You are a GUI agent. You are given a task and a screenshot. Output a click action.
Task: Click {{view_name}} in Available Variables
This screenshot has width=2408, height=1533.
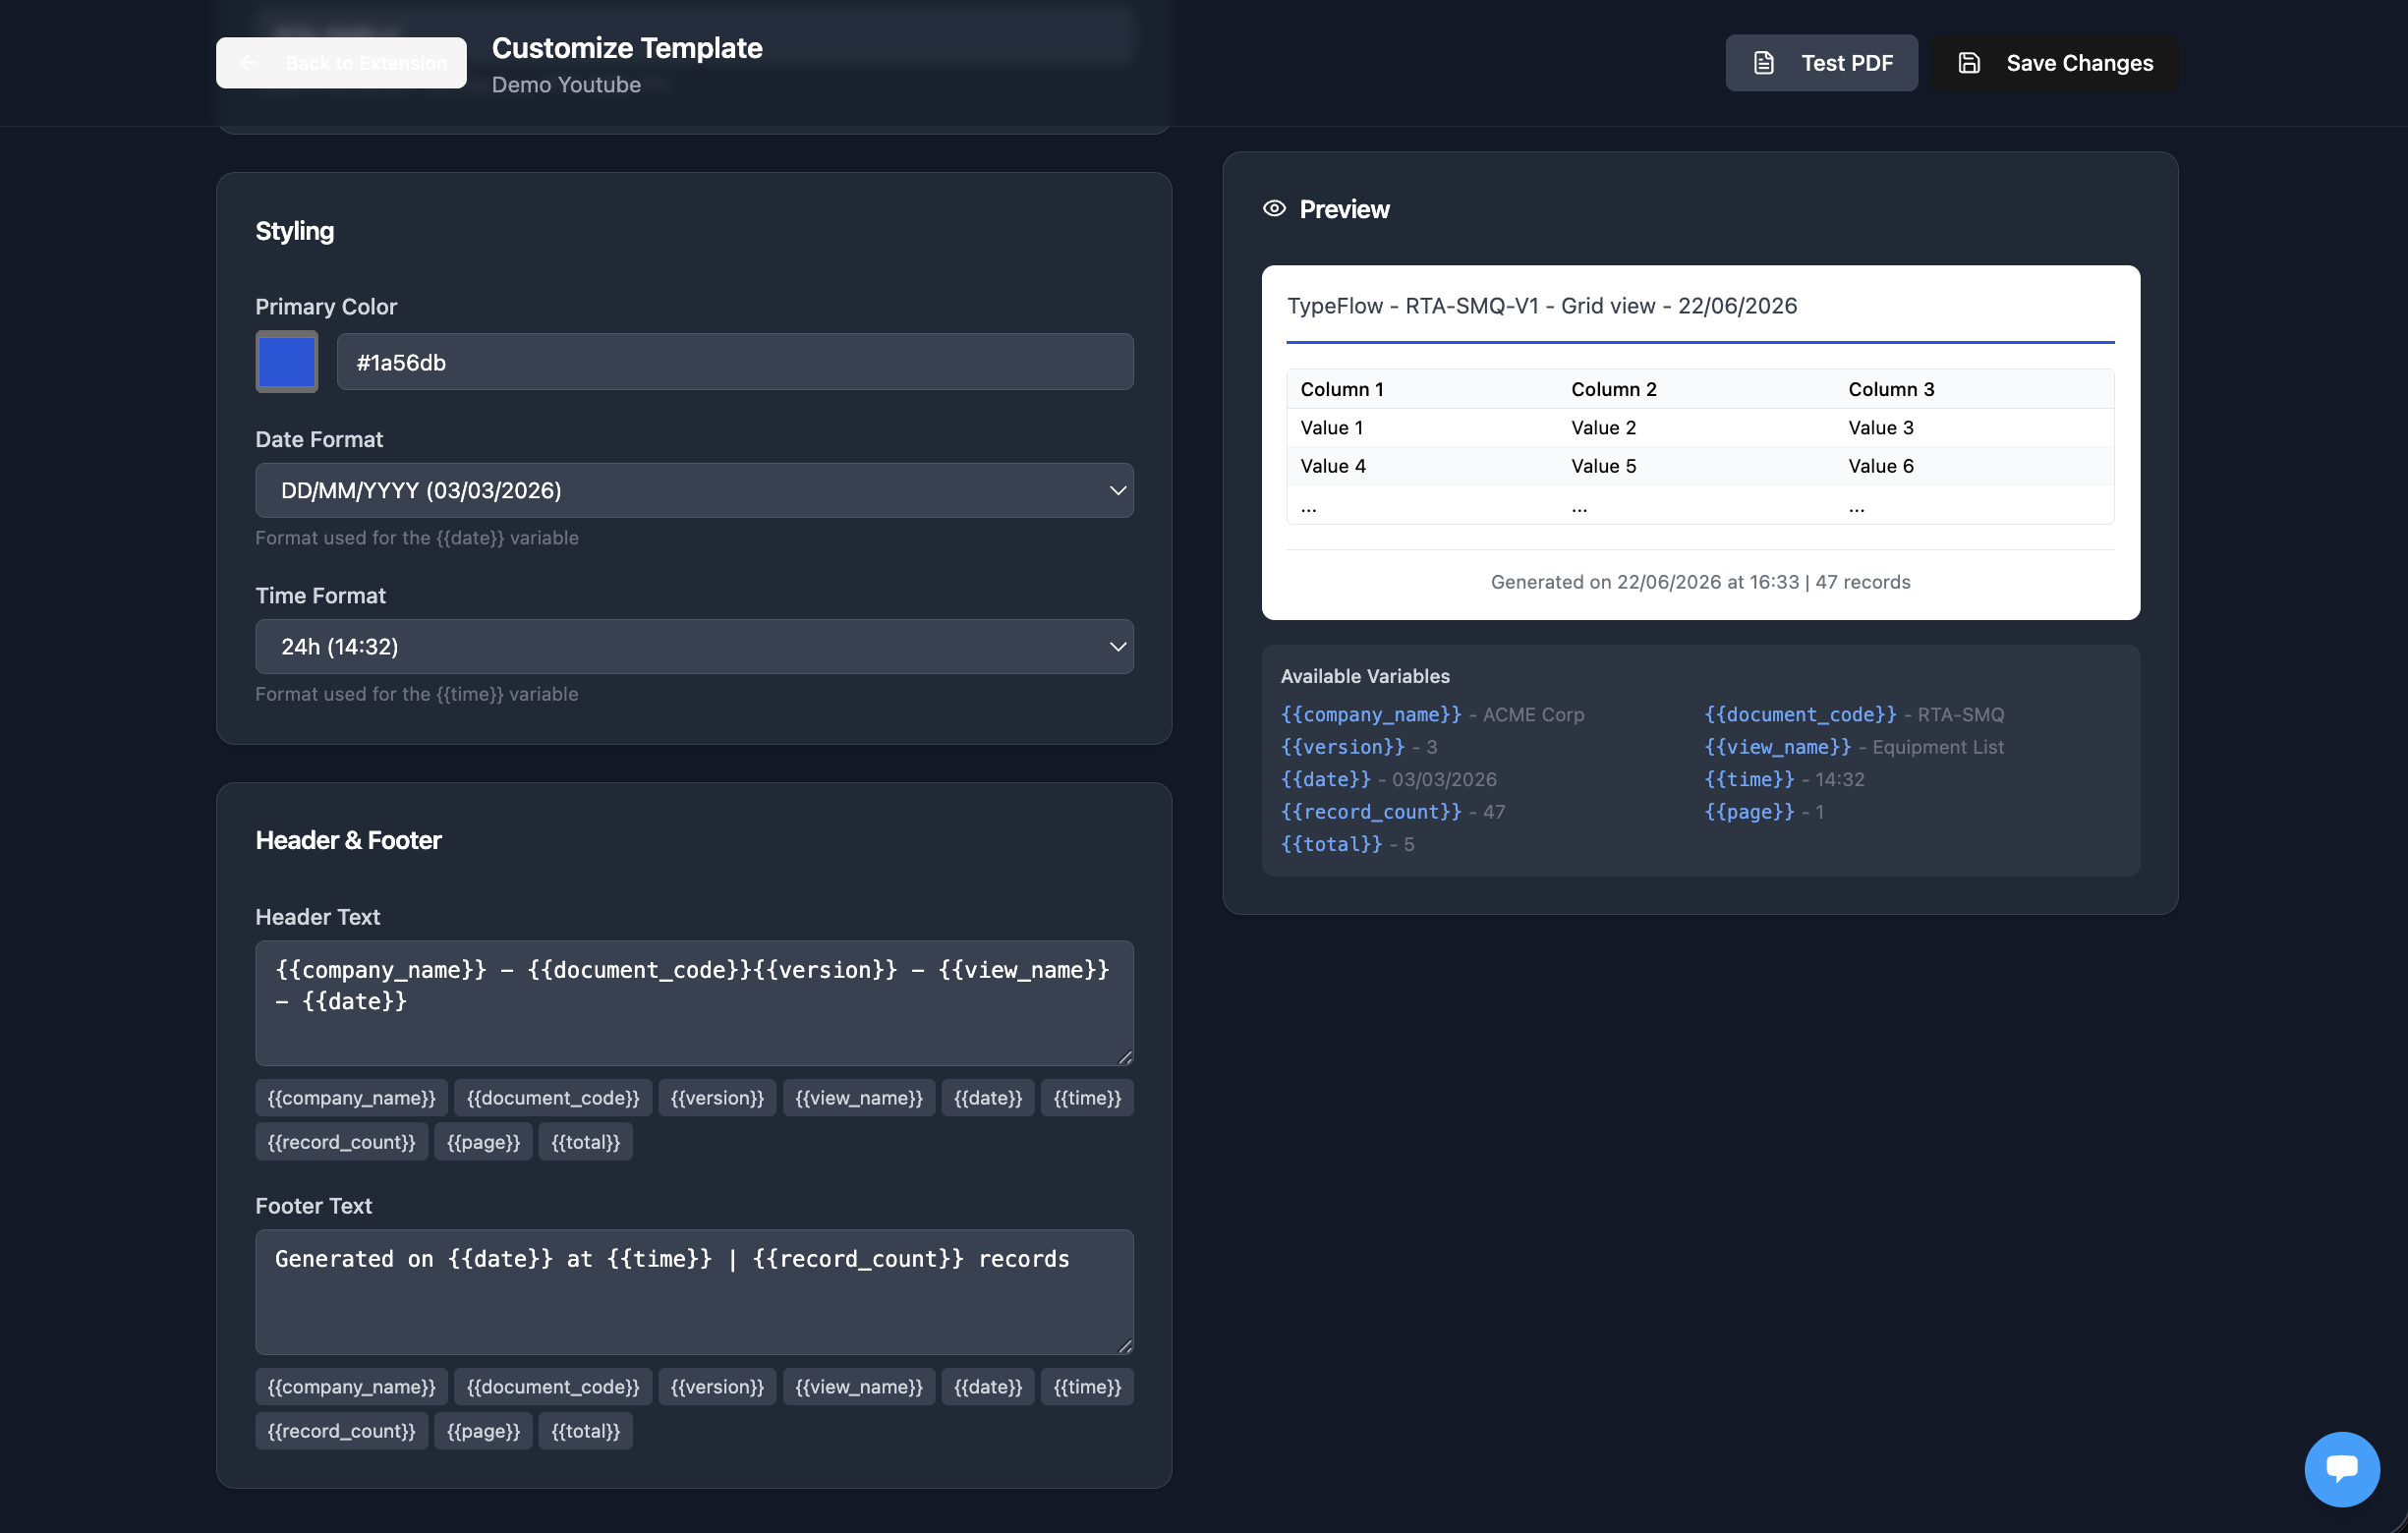point(1778,747)
